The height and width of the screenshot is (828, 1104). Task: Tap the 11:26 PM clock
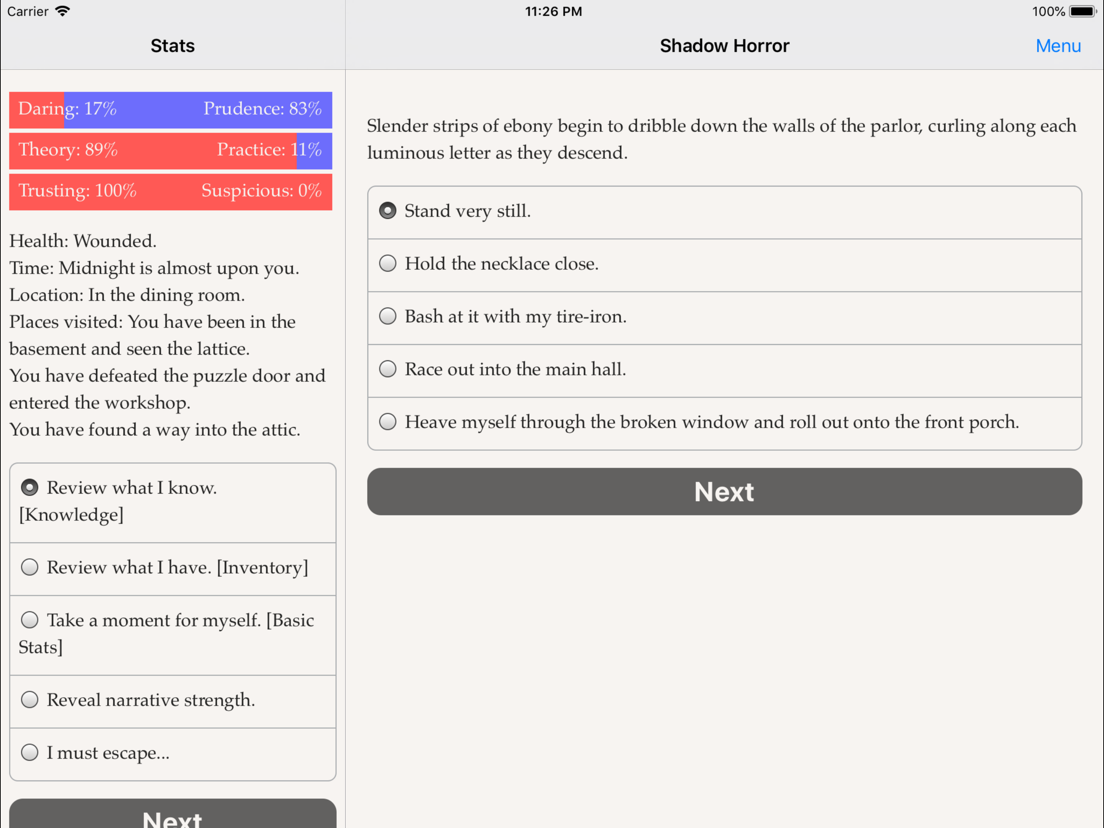(x=553, y=11)
